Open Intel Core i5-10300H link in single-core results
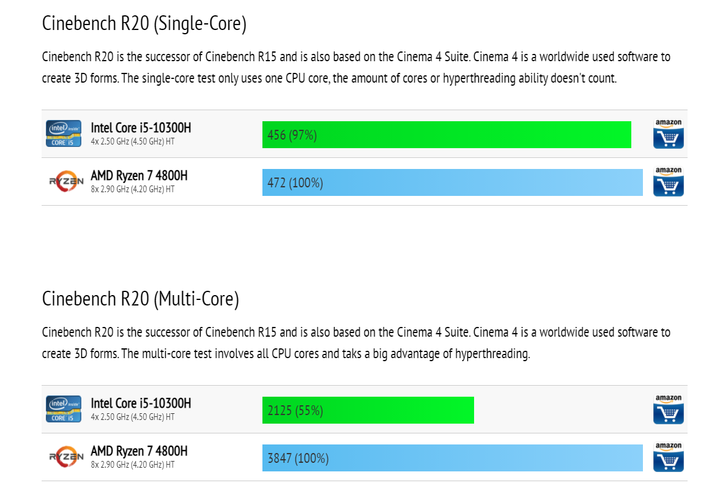Image resolution: width=720 pixels, height=502 pixels. (x=141, y=128)
